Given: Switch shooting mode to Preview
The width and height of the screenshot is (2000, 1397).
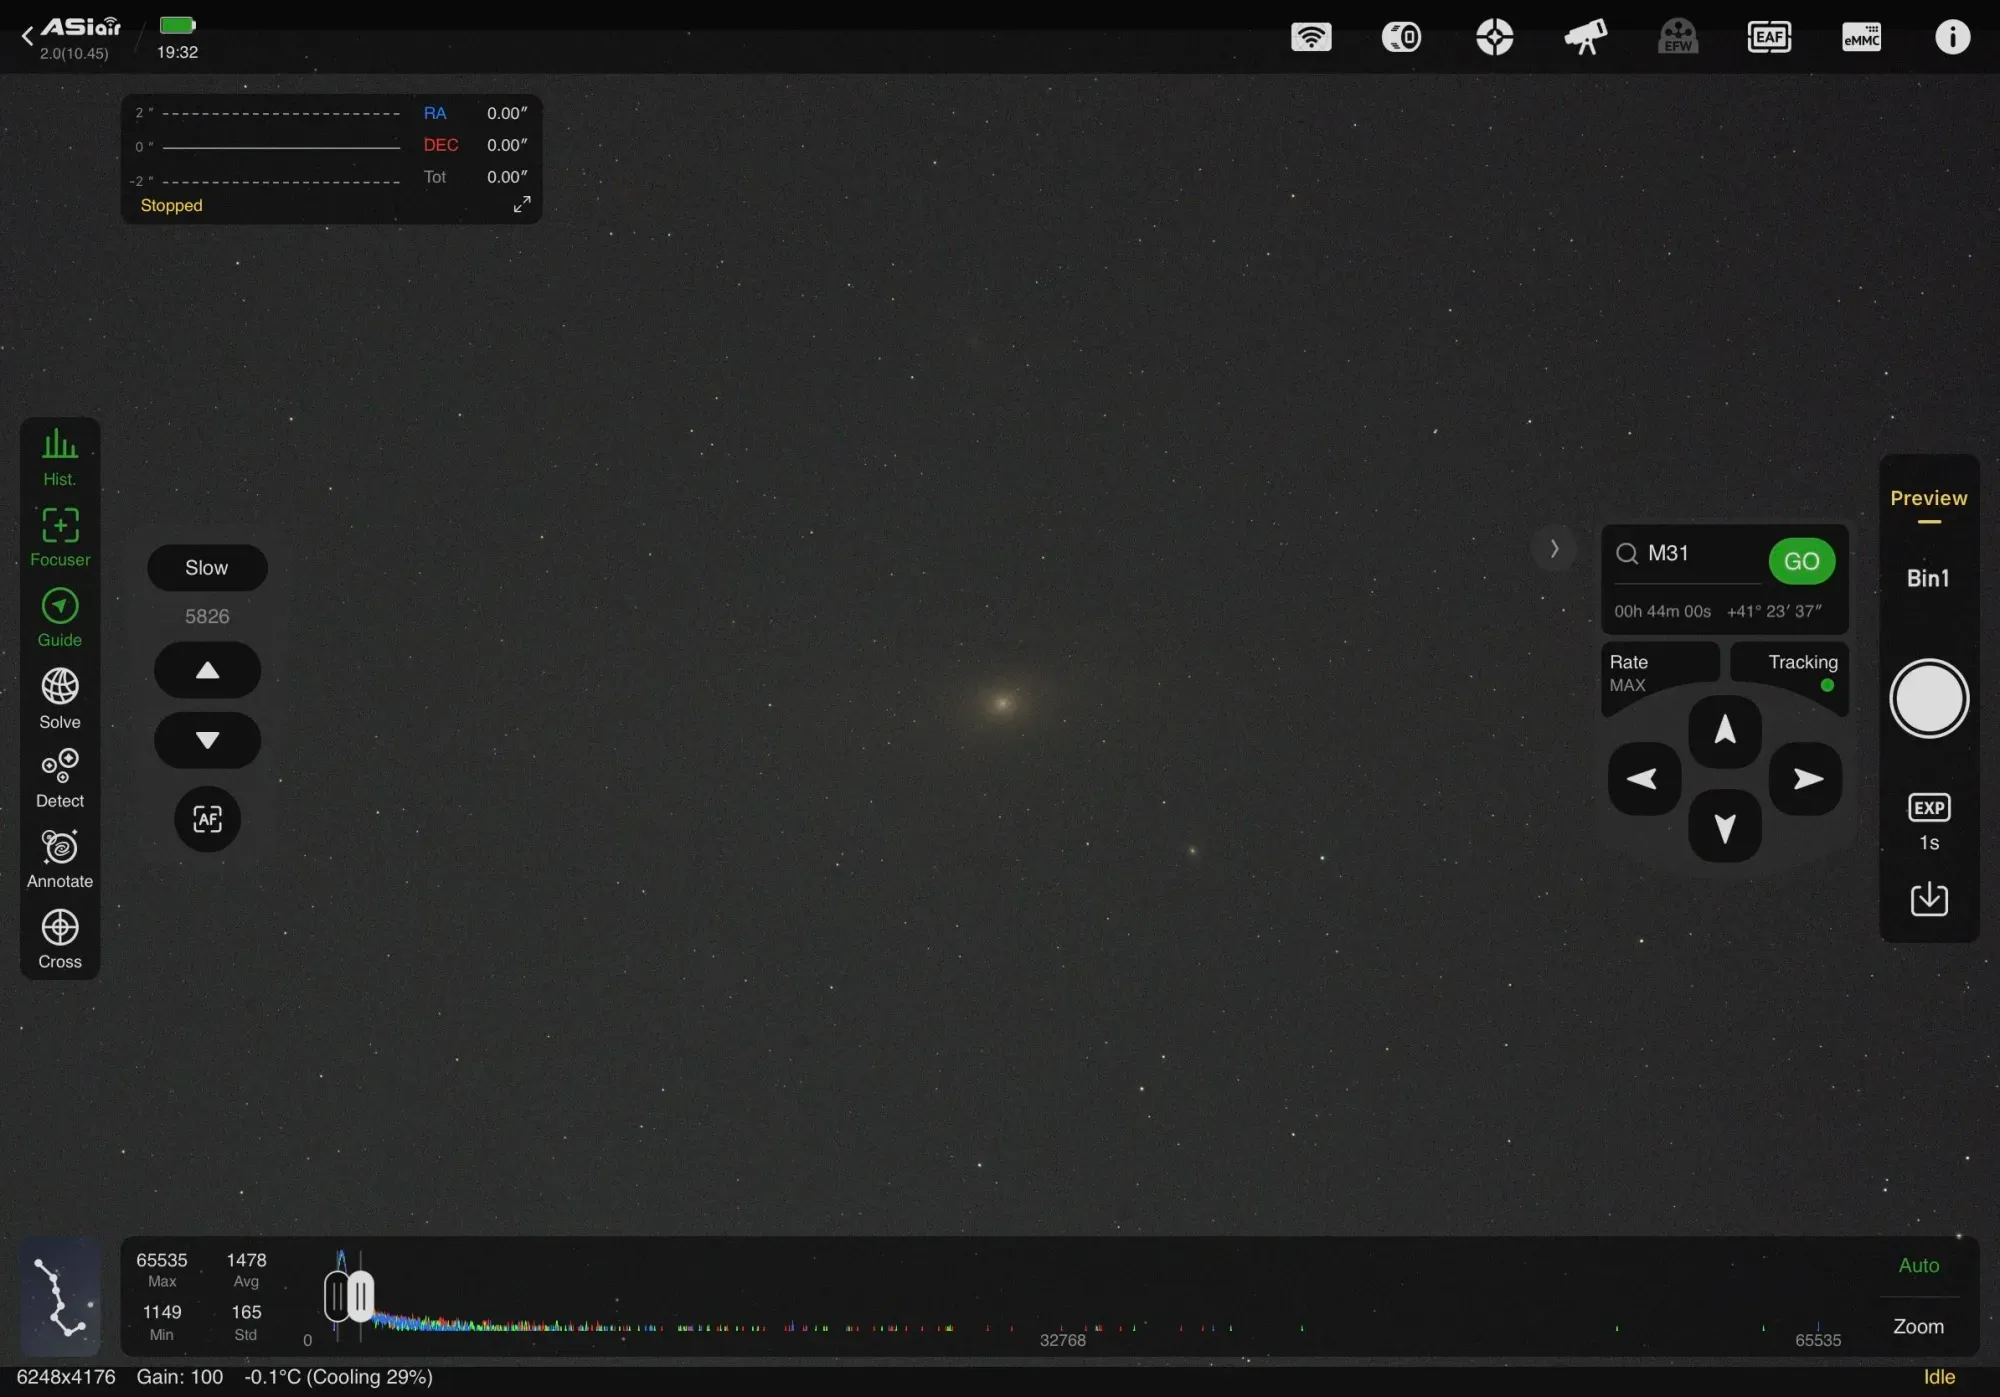Looking at the screenshot, I should coord(1928,498).
